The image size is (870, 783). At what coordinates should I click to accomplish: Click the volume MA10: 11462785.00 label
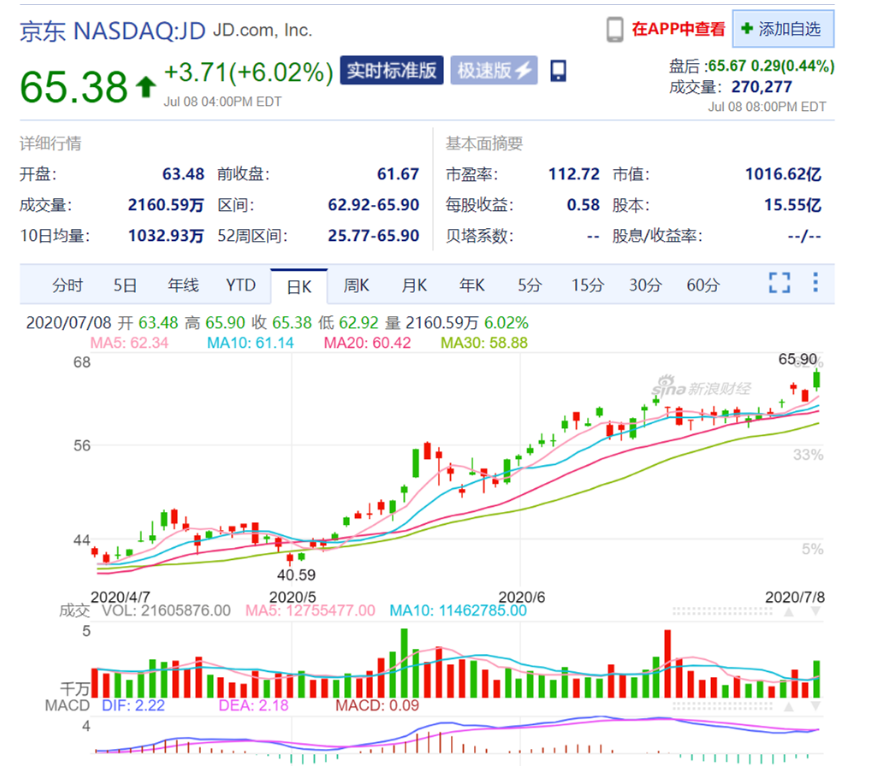pyautogui.click(x=458, y=611)
